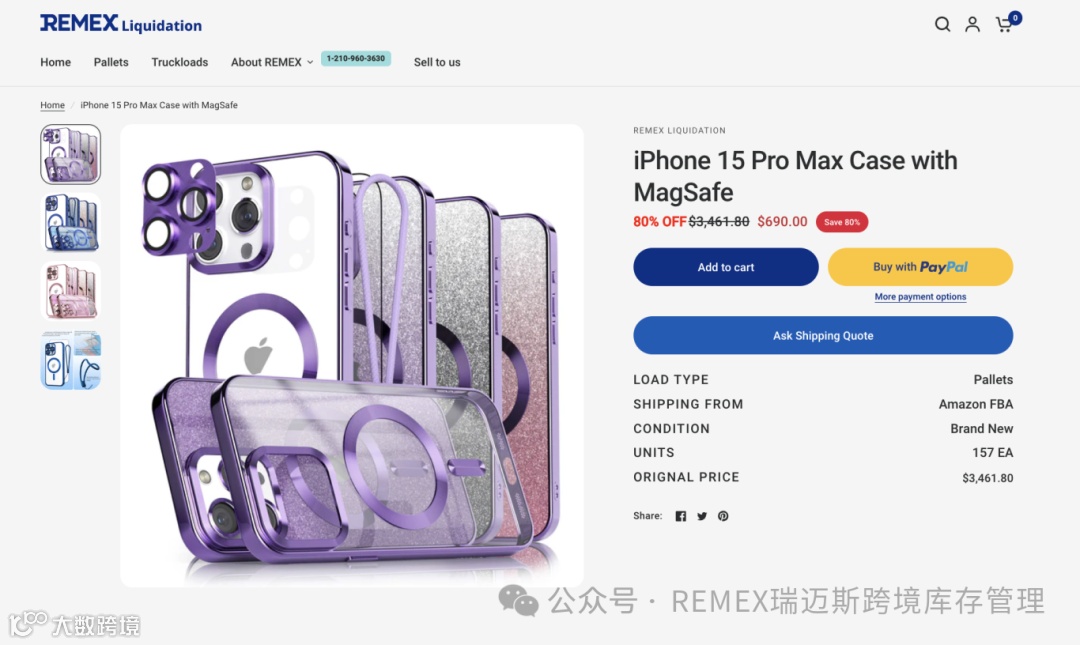Open More payment options link
This screenshot has height=645, width=1080.
tap(920, 297)
